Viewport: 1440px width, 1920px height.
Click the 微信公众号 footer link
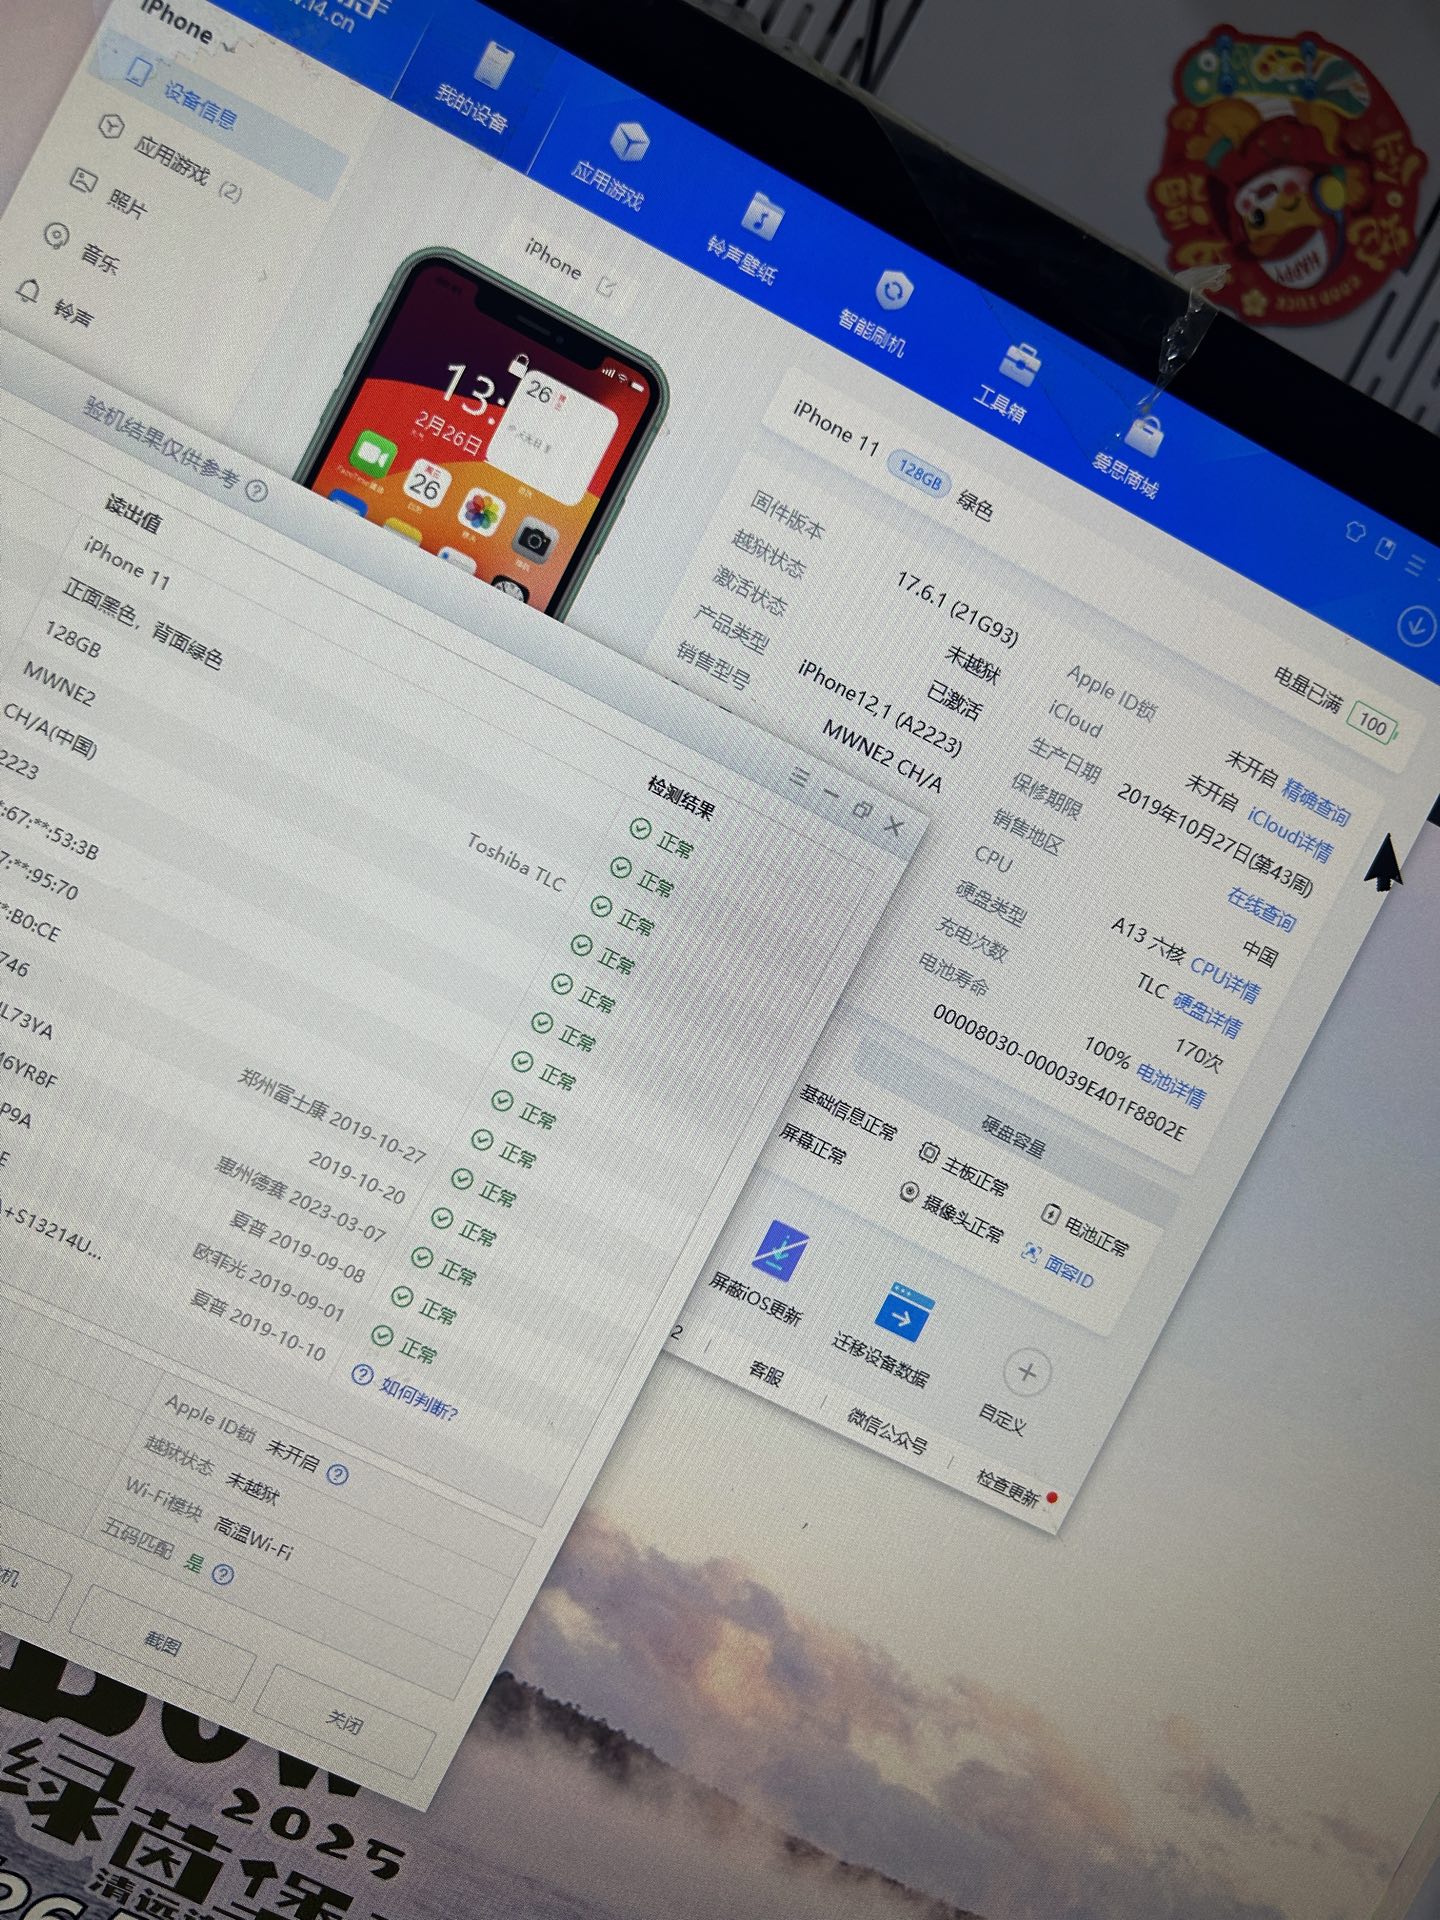[888, 1431]
